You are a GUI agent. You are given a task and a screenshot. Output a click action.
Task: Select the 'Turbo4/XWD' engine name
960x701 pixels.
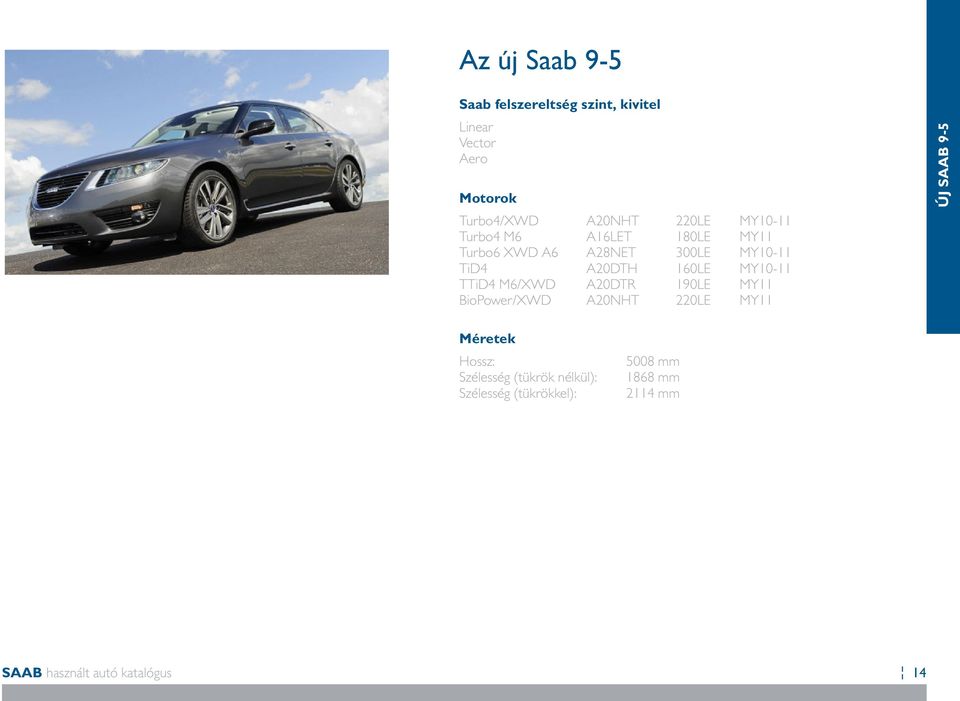pos(499,220)
